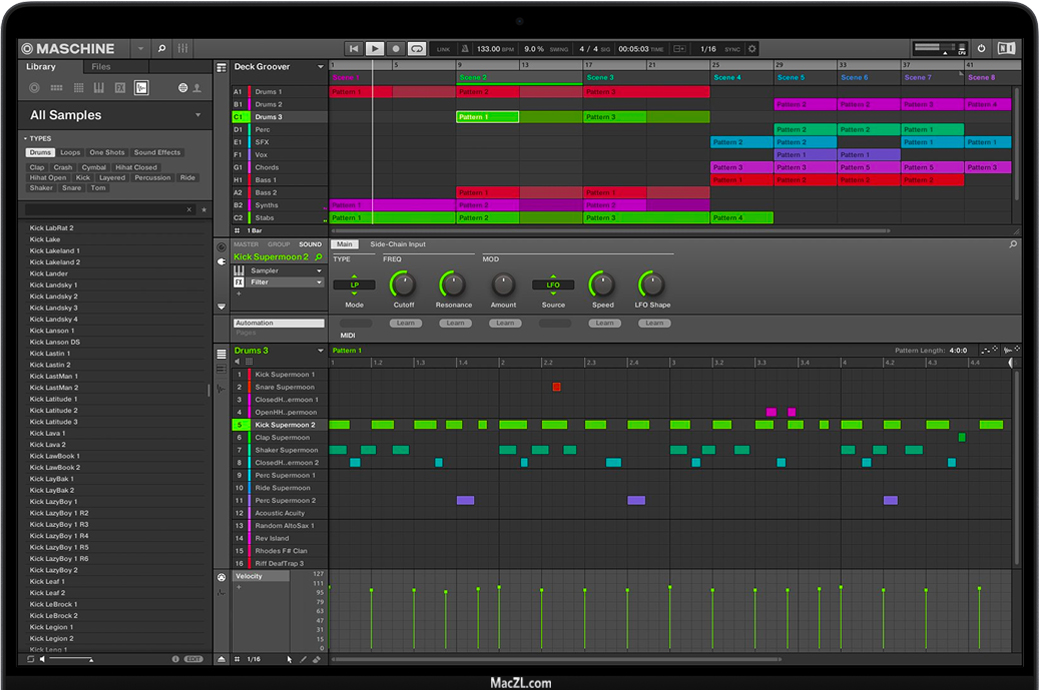The width and height of the screenshot is (1040, 690).
Task: Toggle the audio engine power button
Action: click(x=981, y=48)
